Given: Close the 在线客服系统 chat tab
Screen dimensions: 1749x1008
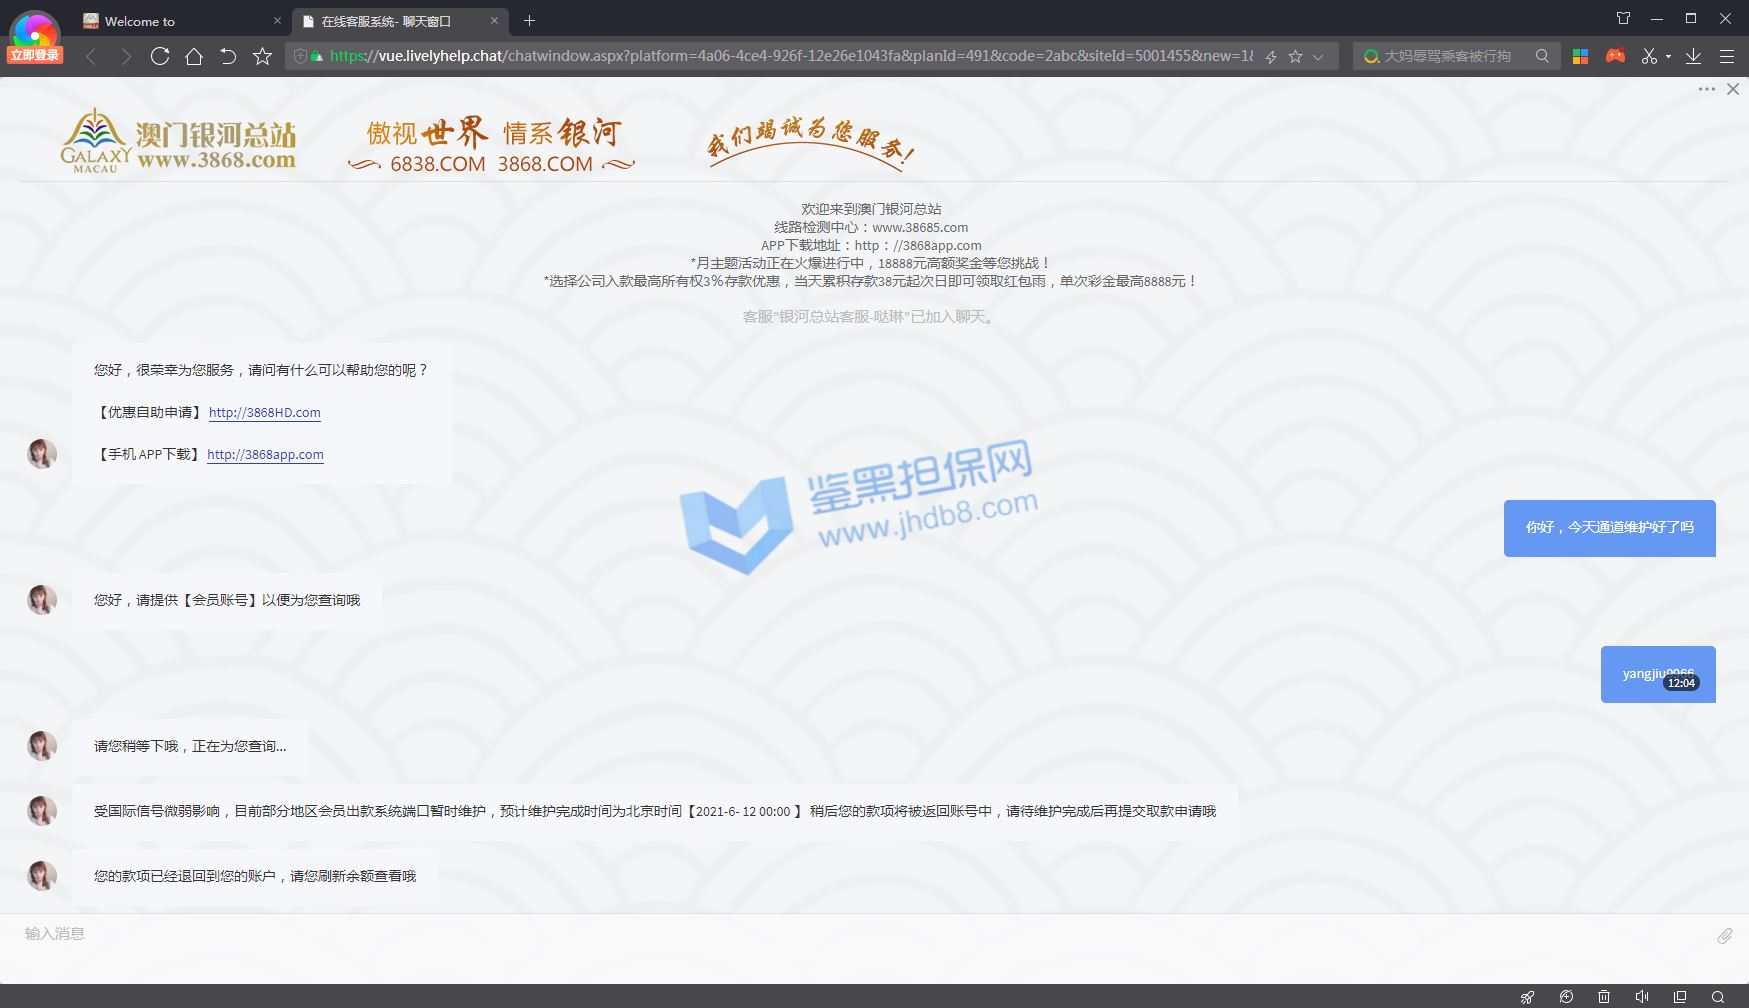Looking at the screenshot, I should [x=494, y=21].
